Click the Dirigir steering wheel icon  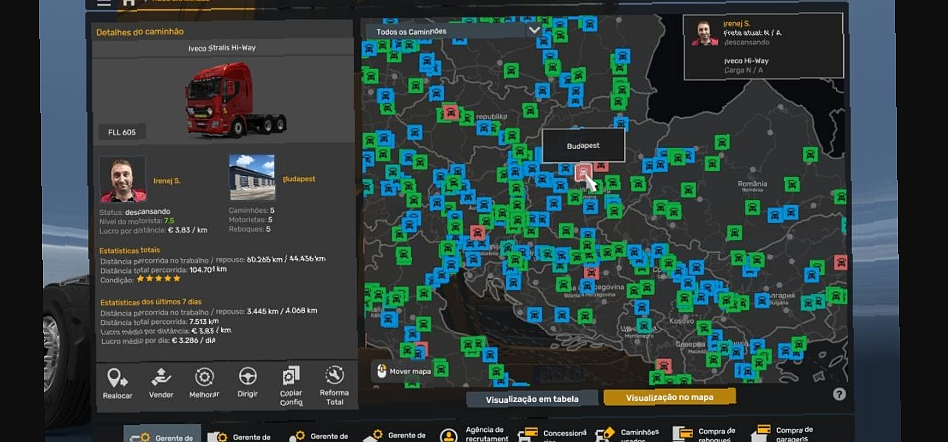click(247, 377)
